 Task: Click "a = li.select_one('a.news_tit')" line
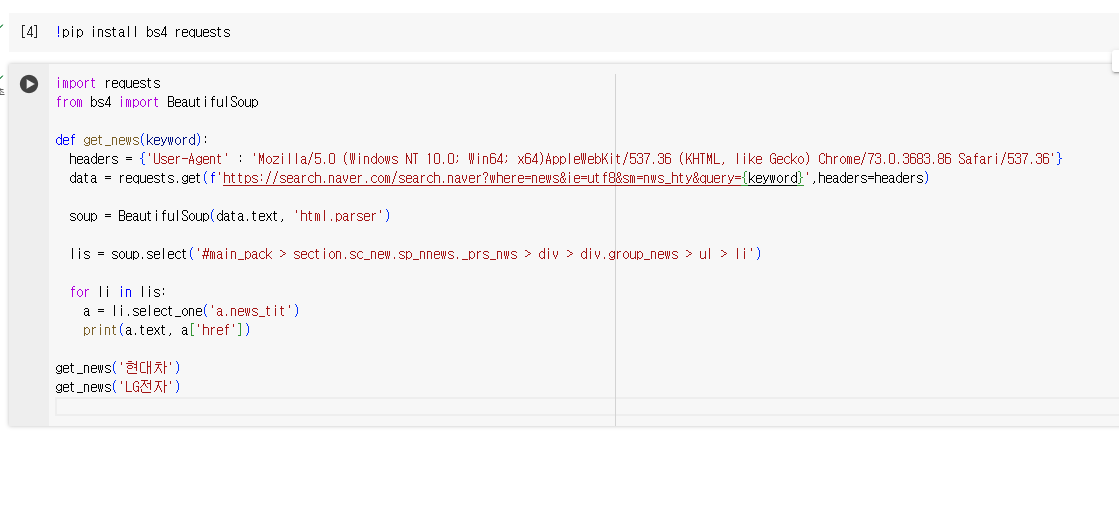tap(191, 311)
